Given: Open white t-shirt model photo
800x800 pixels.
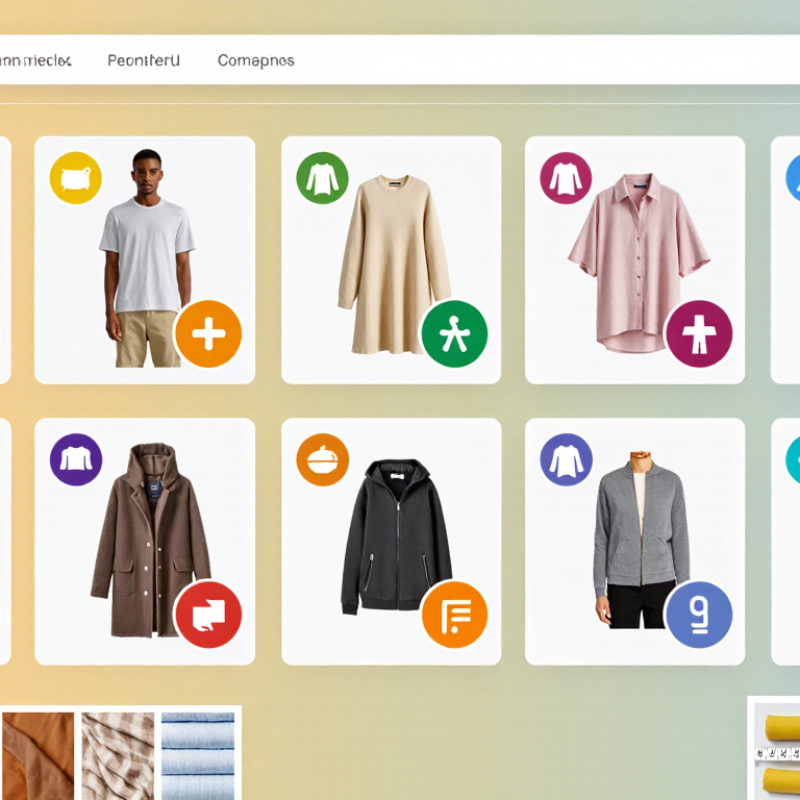Looking at the screenshot, I should click(x=147, y=258).
